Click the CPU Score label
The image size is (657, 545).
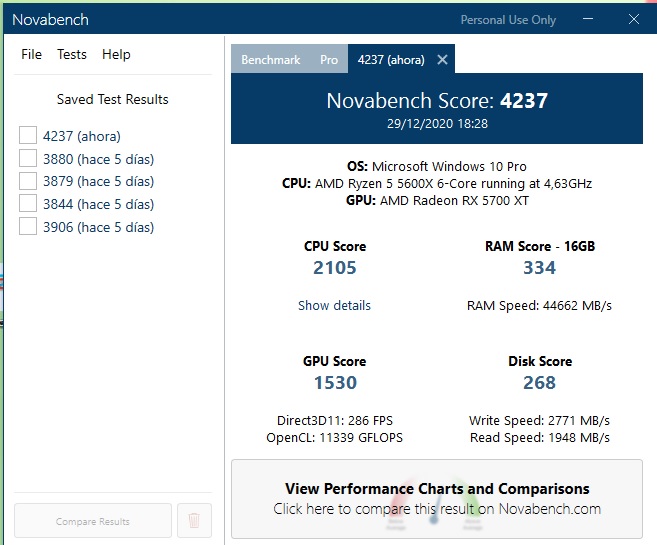click(x=335, y=246)
